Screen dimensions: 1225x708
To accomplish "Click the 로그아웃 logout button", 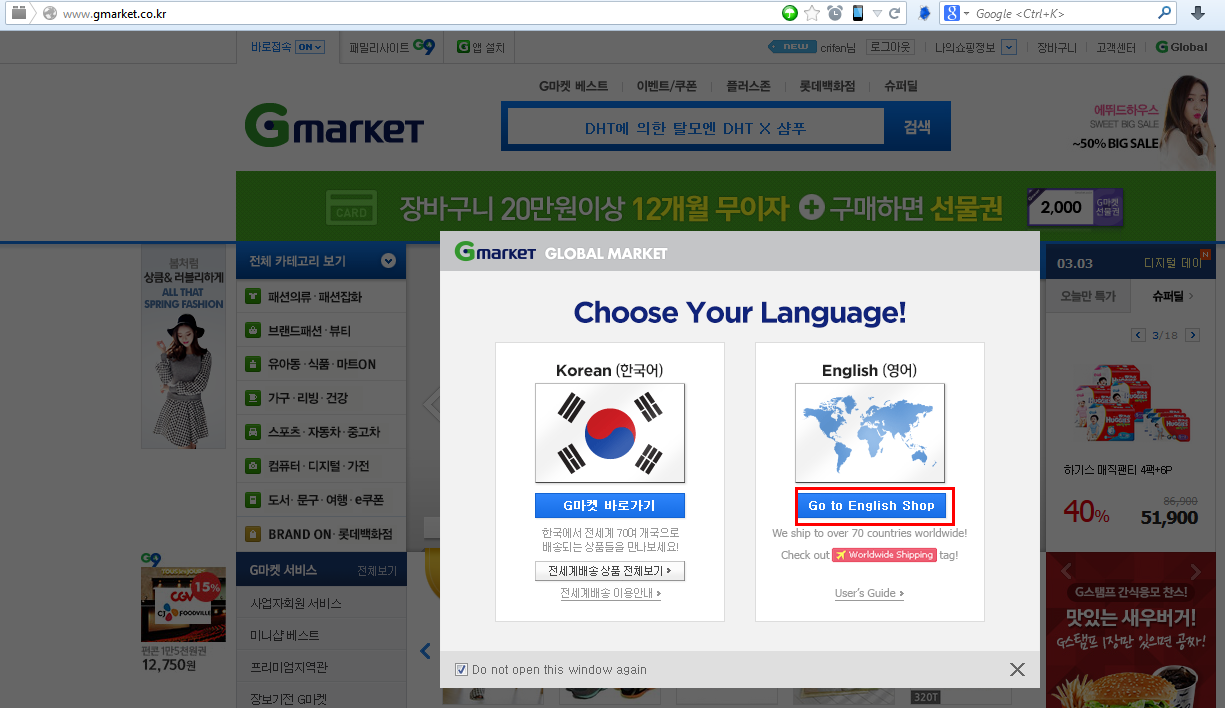I will (x=890, y=47).
